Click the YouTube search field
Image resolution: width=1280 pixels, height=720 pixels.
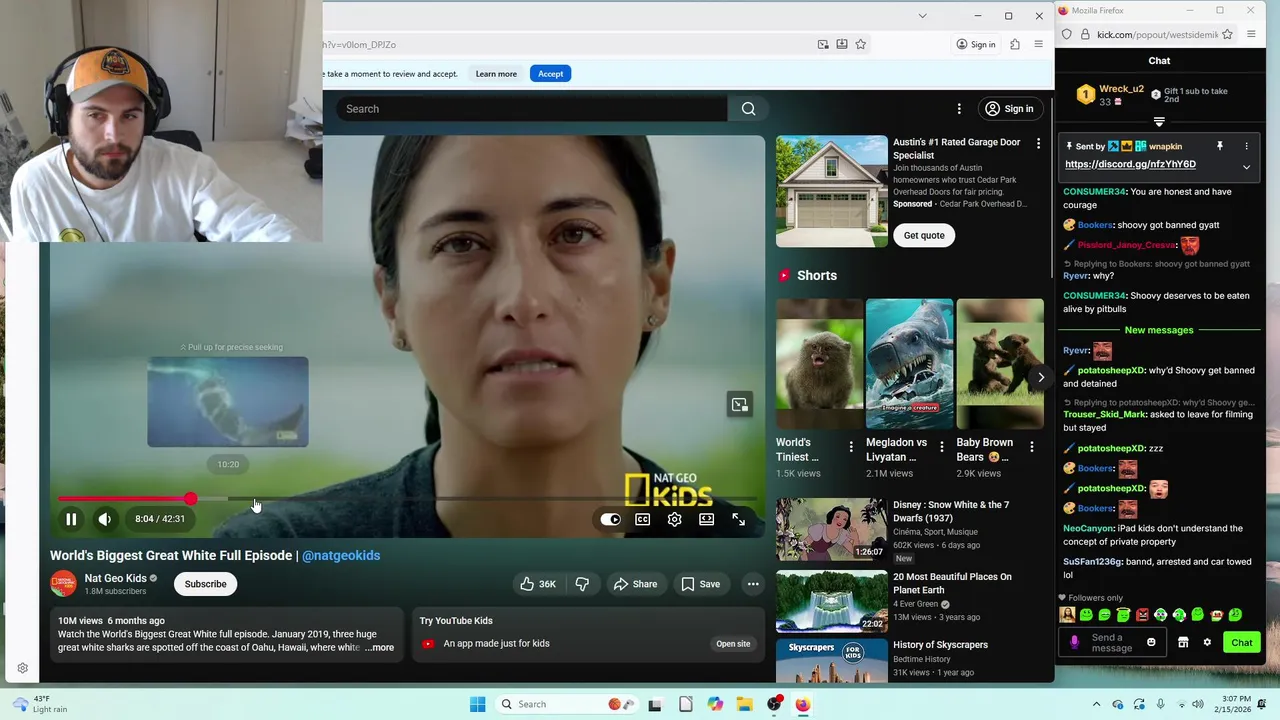tap(531, 109)
